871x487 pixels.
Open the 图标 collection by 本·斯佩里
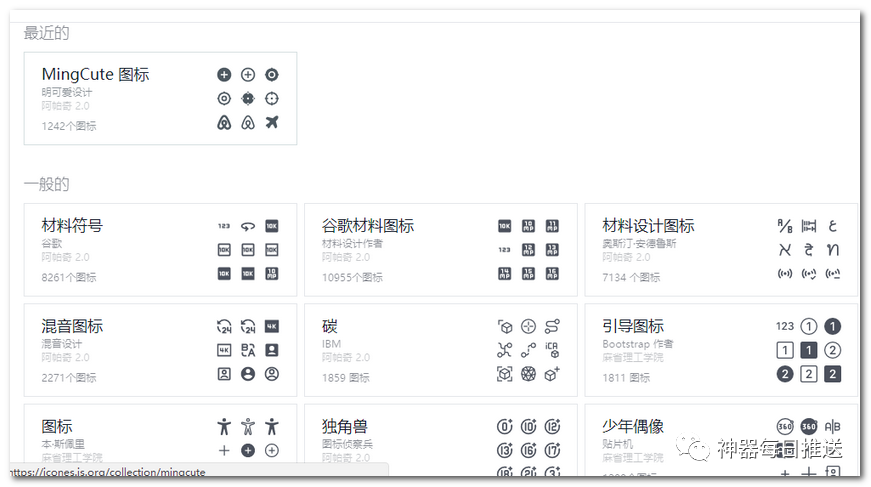[57, 426]
